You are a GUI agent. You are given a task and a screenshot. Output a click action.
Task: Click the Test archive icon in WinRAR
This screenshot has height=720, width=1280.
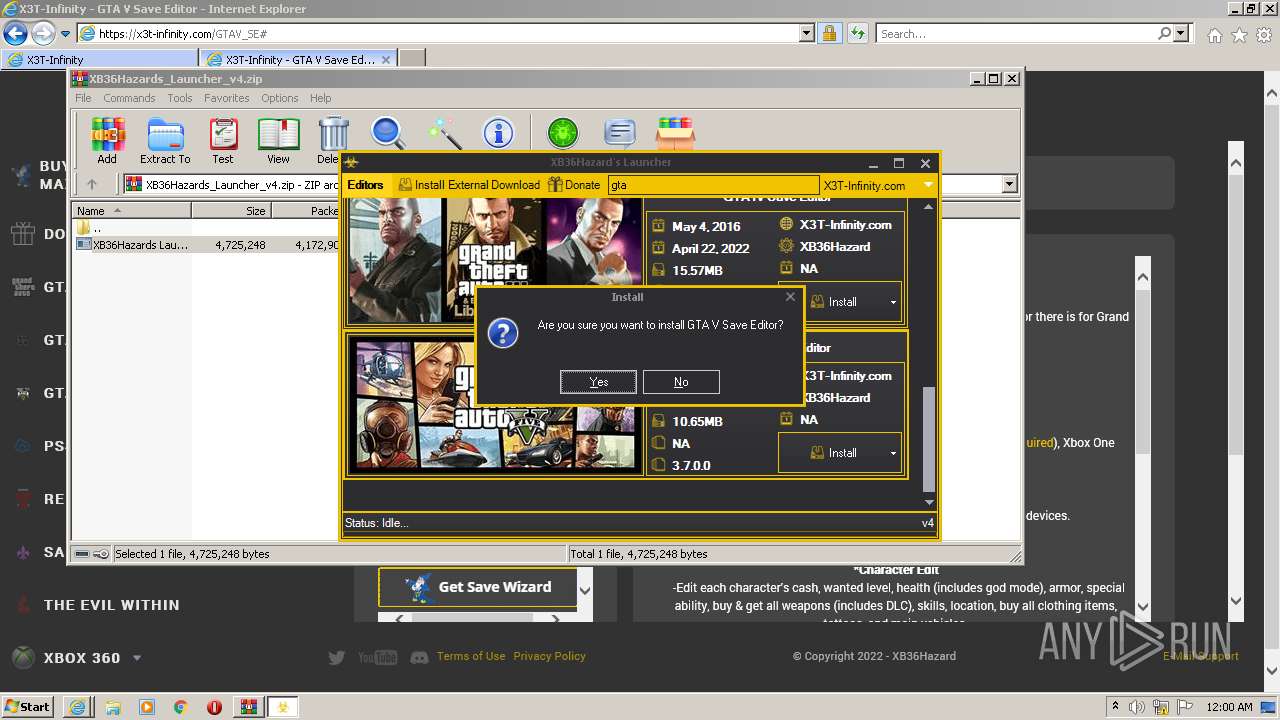[x=223, y=140]
